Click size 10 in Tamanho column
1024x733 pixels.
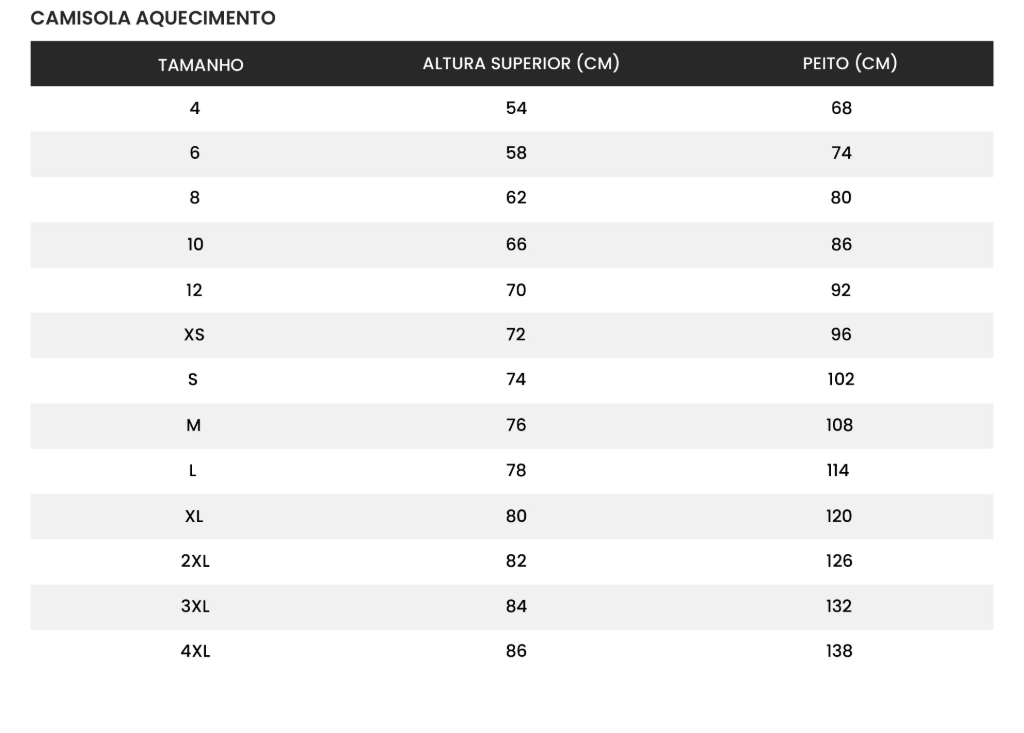[x=194, y=244]
